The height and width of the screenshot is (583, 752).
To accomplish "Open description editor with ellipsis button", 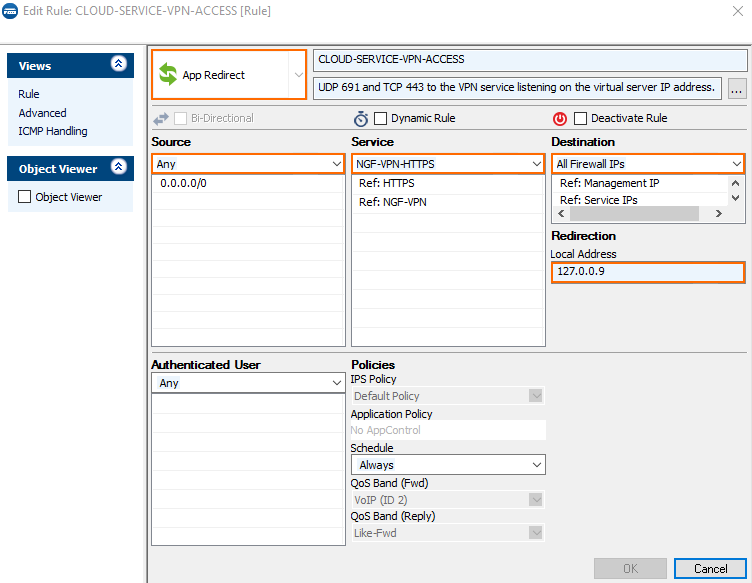I will 737,88.
